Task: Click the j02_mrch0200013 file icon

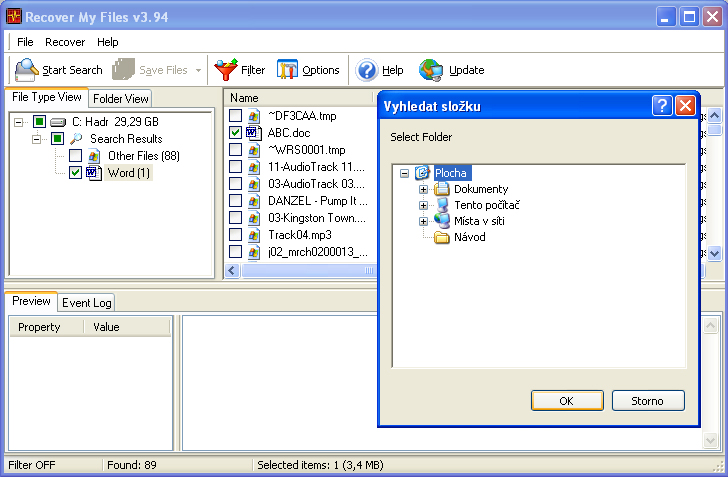Action: tap(254, 252)
